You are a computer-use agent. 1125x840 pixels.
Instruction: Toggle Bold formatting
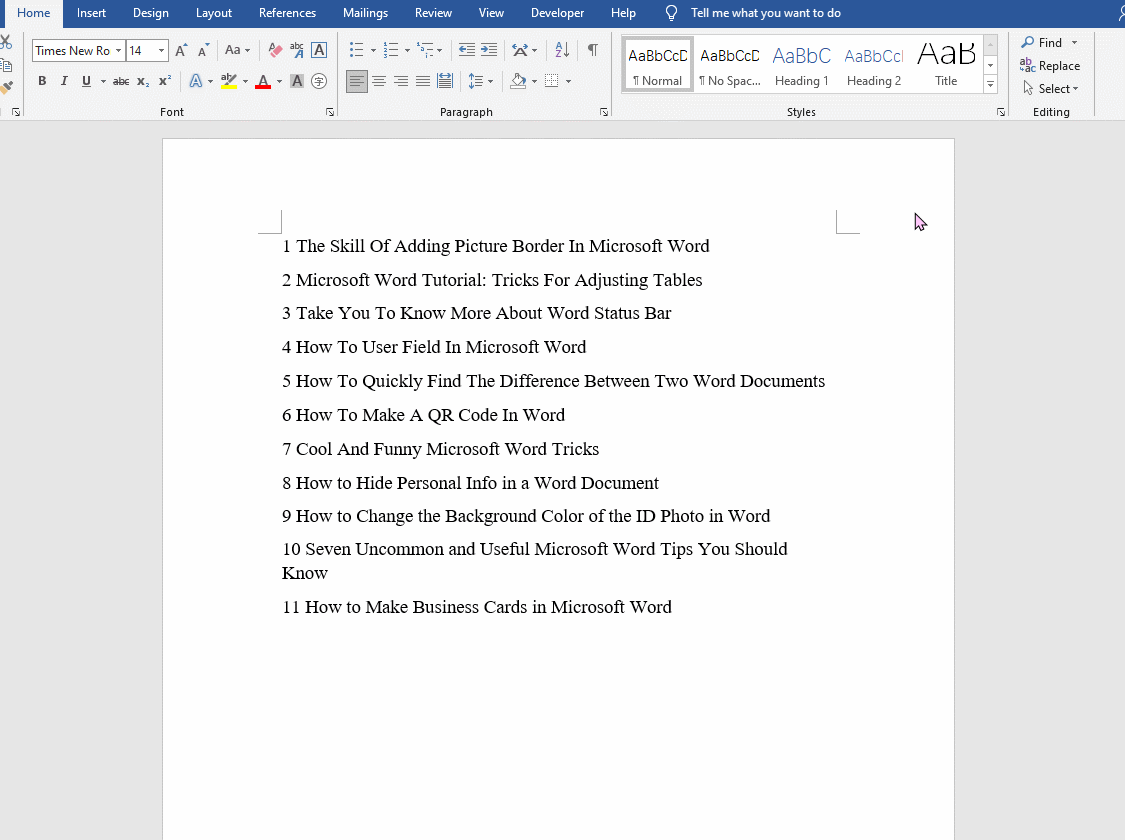(x=42, y=81)
